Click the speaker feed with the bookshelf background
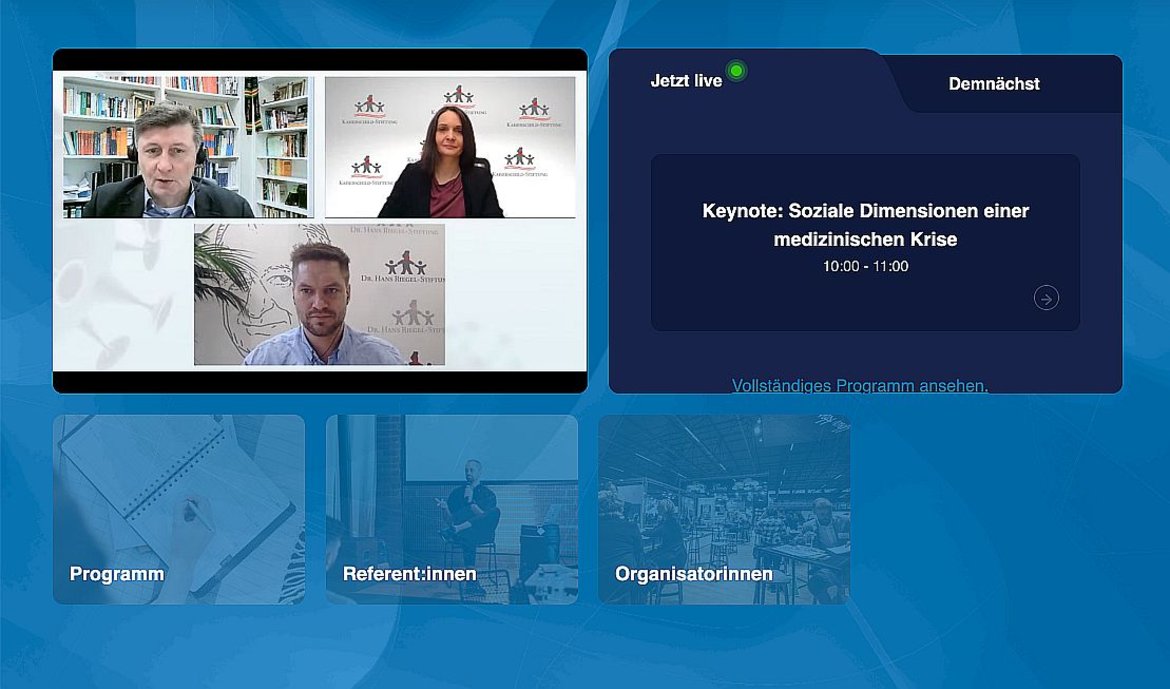This screenshot has width=1170, height=689. point(188,146)
